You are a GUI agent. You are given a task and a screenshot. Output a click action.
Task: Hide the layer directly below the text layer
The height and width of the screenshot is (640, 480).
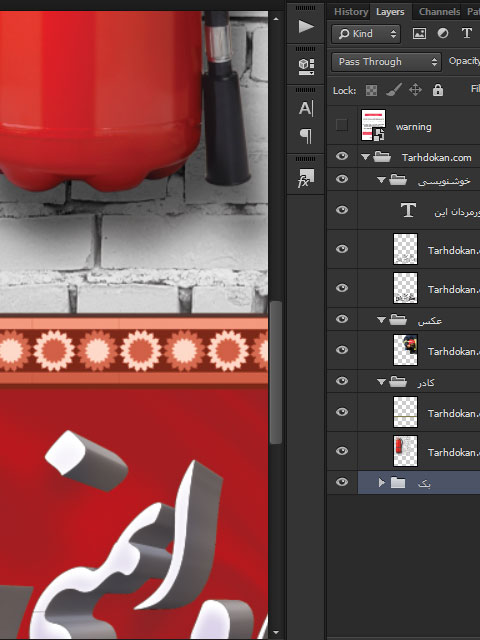[342, 249]
